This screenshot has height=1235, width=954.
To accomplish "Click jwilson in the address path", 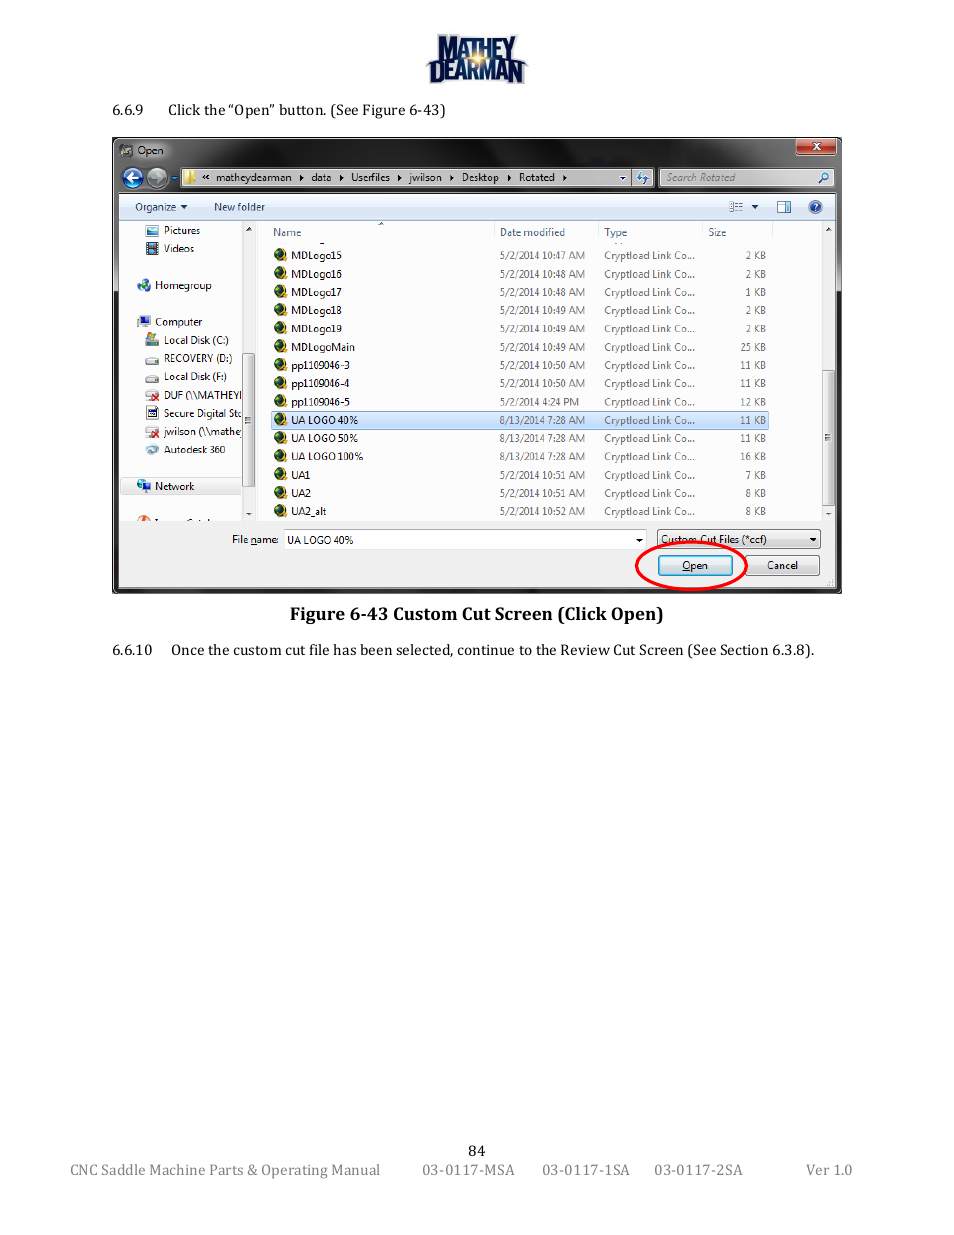I will click(425, 178).
